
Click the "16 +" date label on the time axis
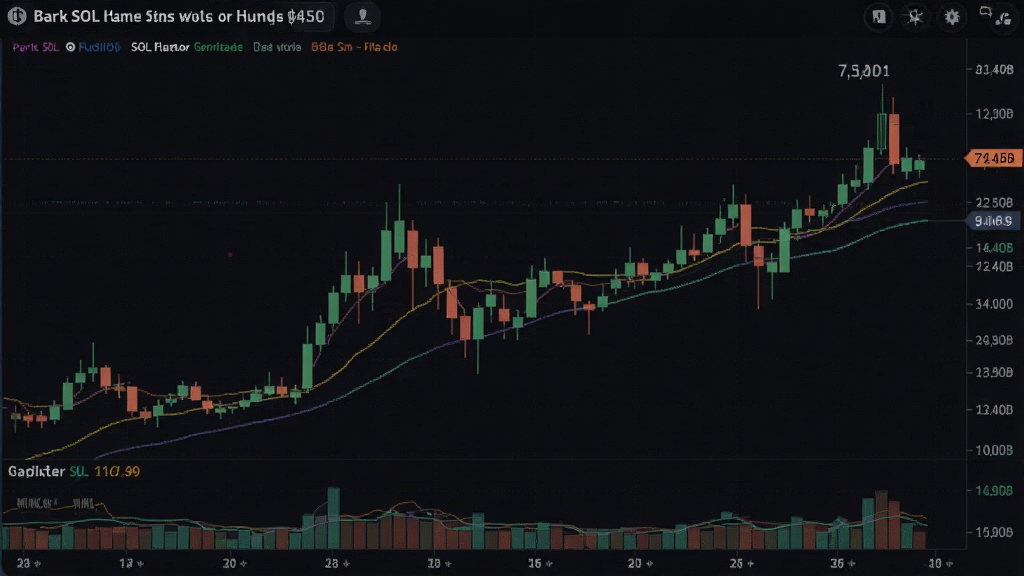tap(539, 563)
